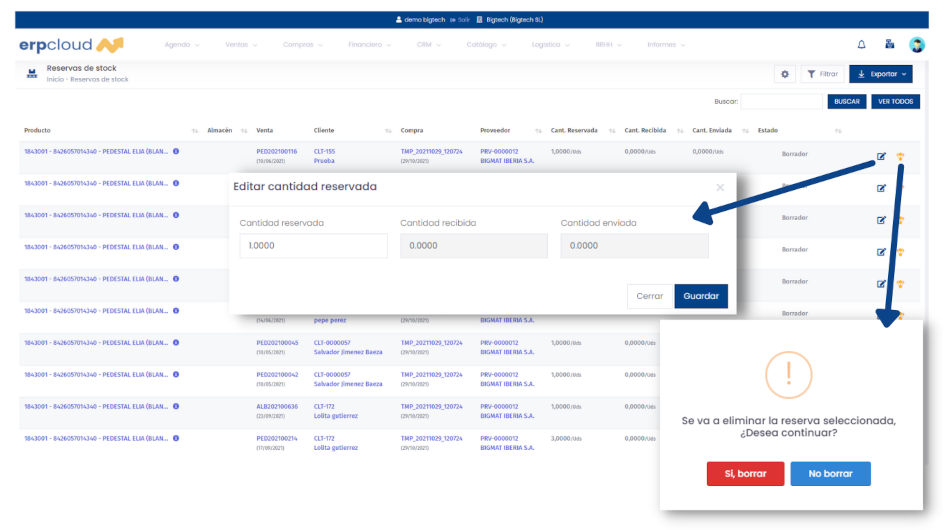Click the BUSCAR button
The width and height of the screenshot is (950, 530).
(x=846, y=102)
